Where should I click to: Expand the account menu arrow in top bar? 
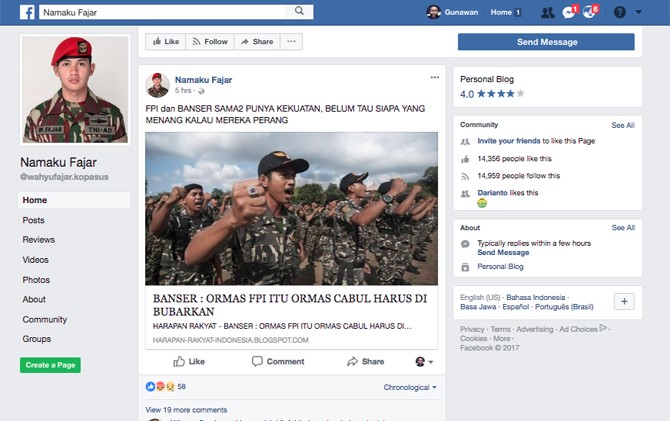pos(638,12)
